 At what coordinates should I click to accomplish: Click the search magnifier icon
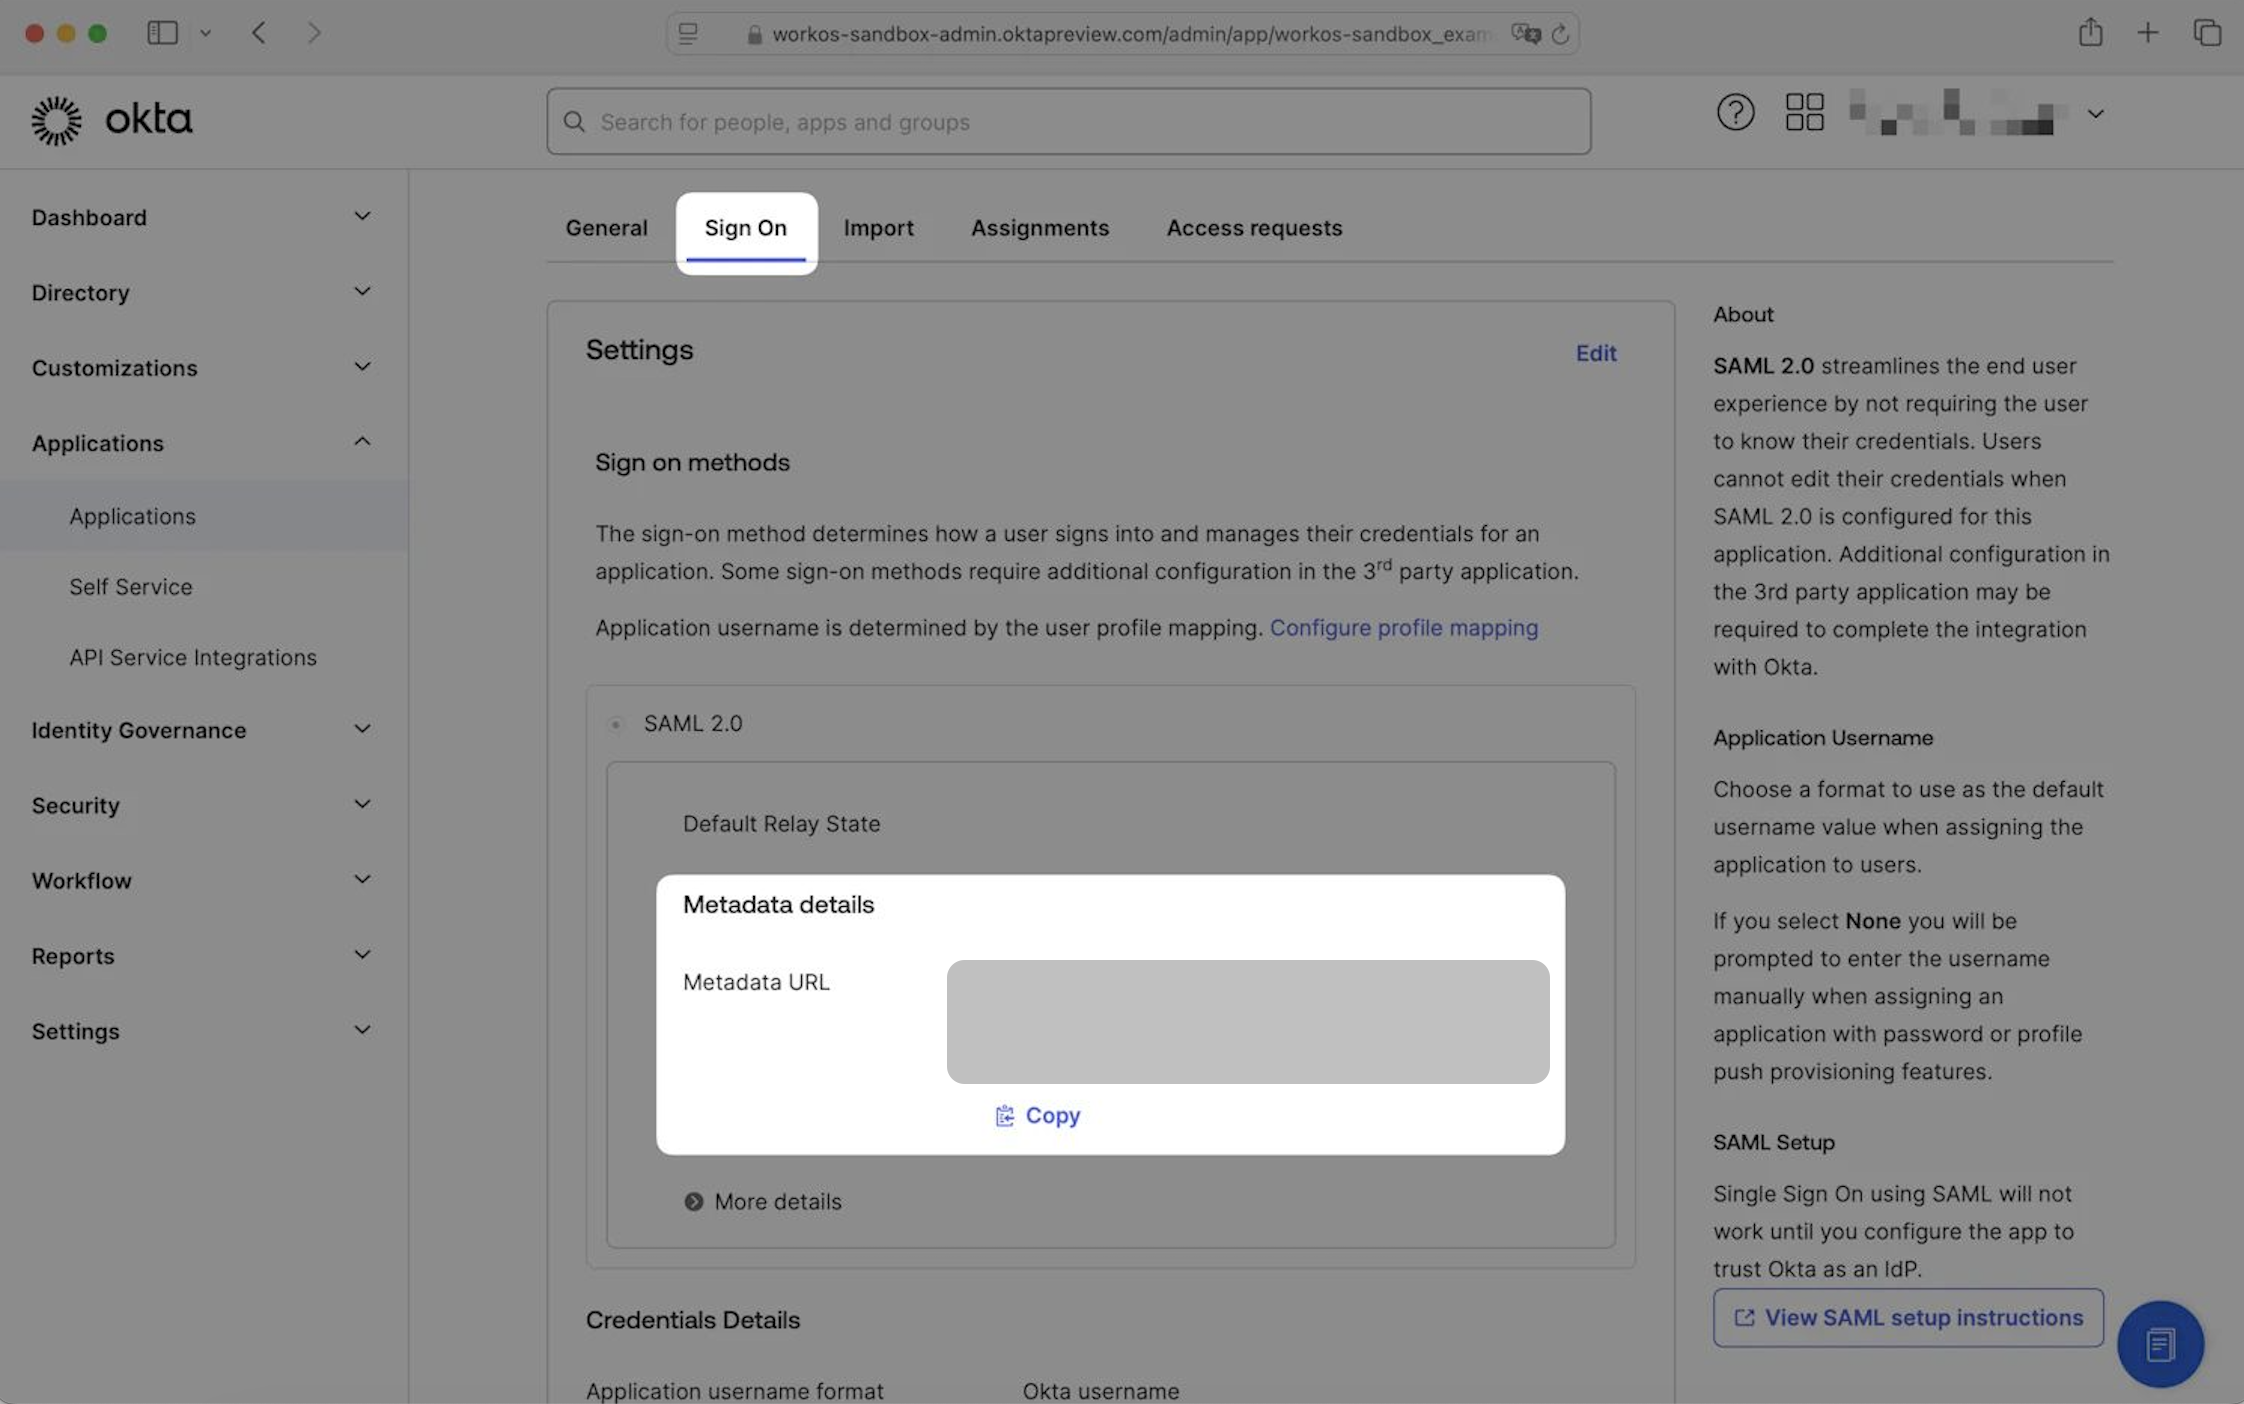(x=574, y=121)
